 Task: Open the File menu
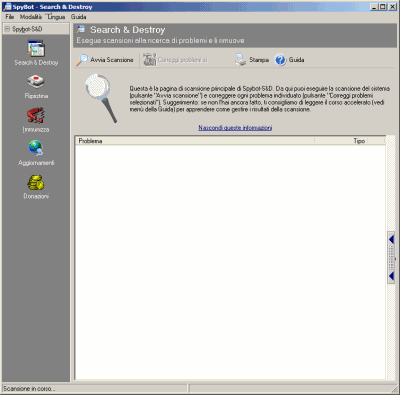pos(10,17)
